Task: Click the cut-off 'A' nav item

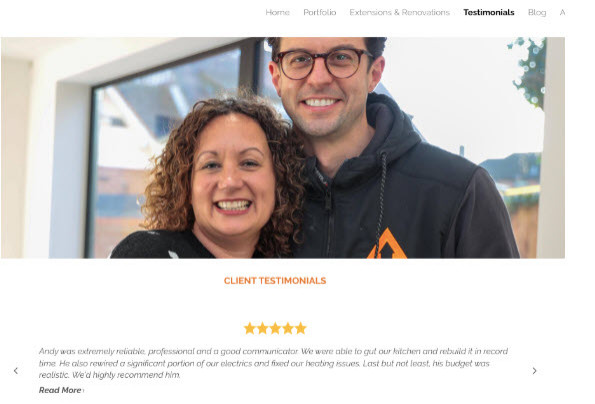Action: (562, 13)
